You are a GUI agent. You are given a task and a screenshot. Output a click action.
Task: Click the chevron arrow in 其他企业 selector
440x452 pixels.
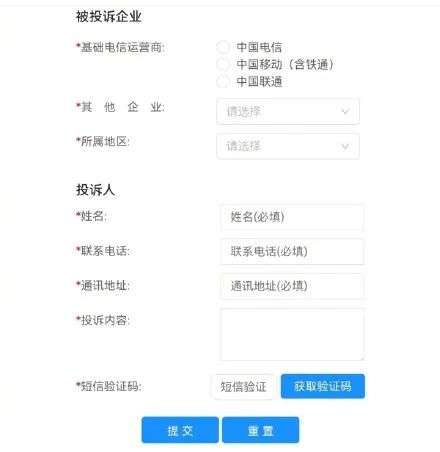coord(345,111)
